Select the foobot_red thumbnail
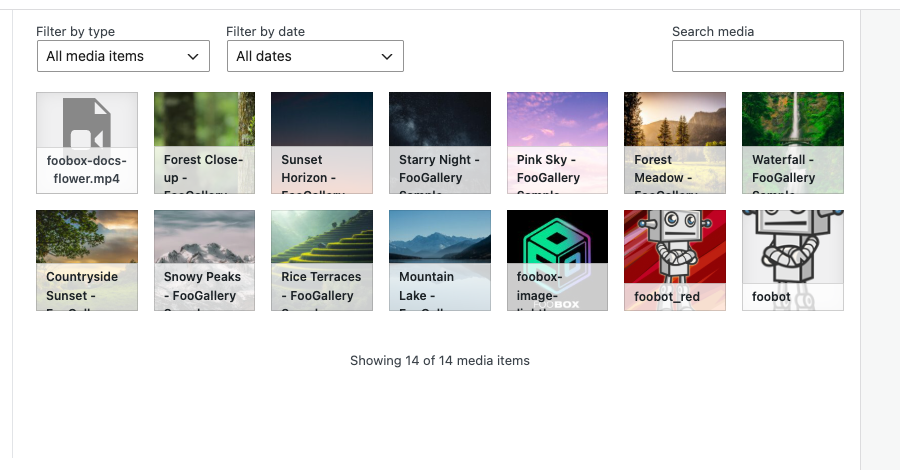900x470 pixels. (x=675, y=261)
